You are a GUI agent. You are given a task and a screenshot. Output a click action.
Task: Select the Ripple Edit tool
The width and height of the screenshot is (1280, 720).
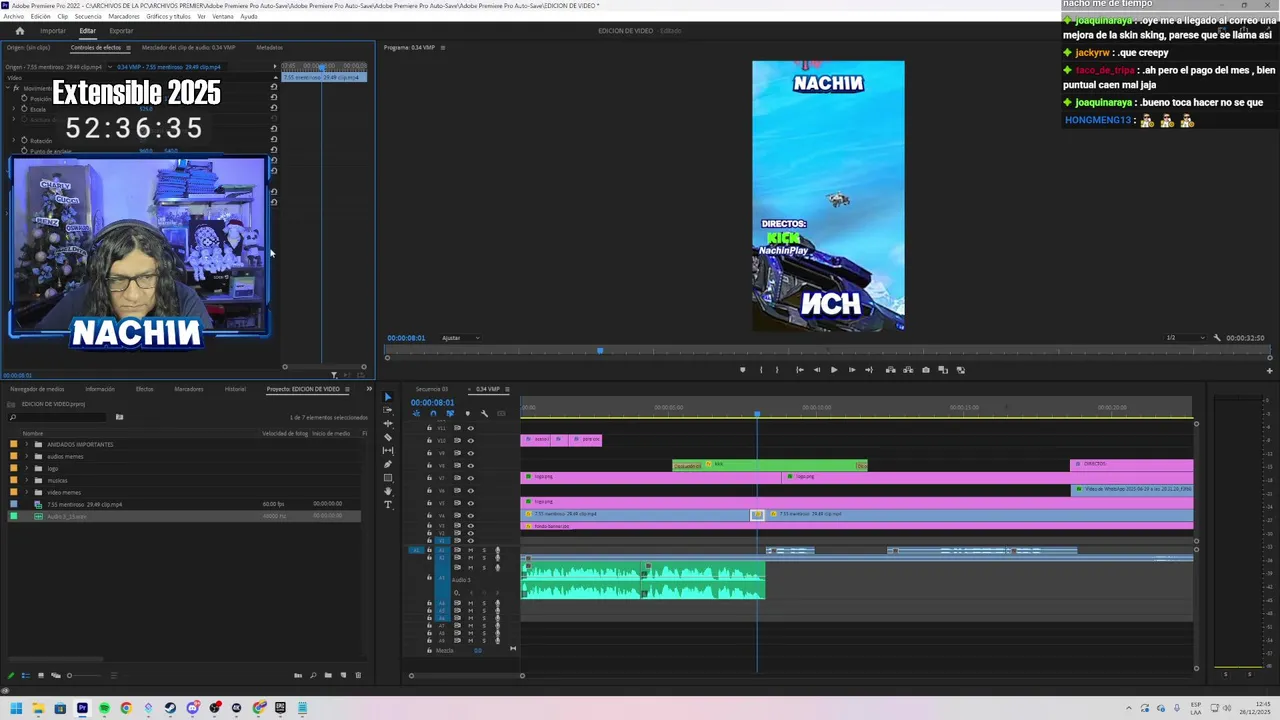pyautogui.click(x=388, y=424)
